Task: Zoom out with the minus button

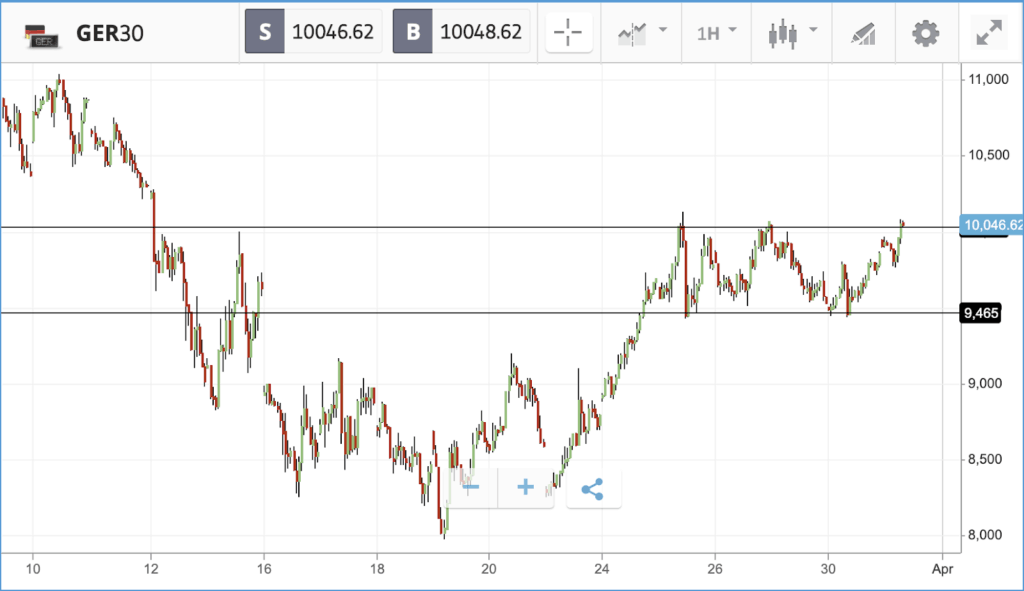Action: coord(471,487)
